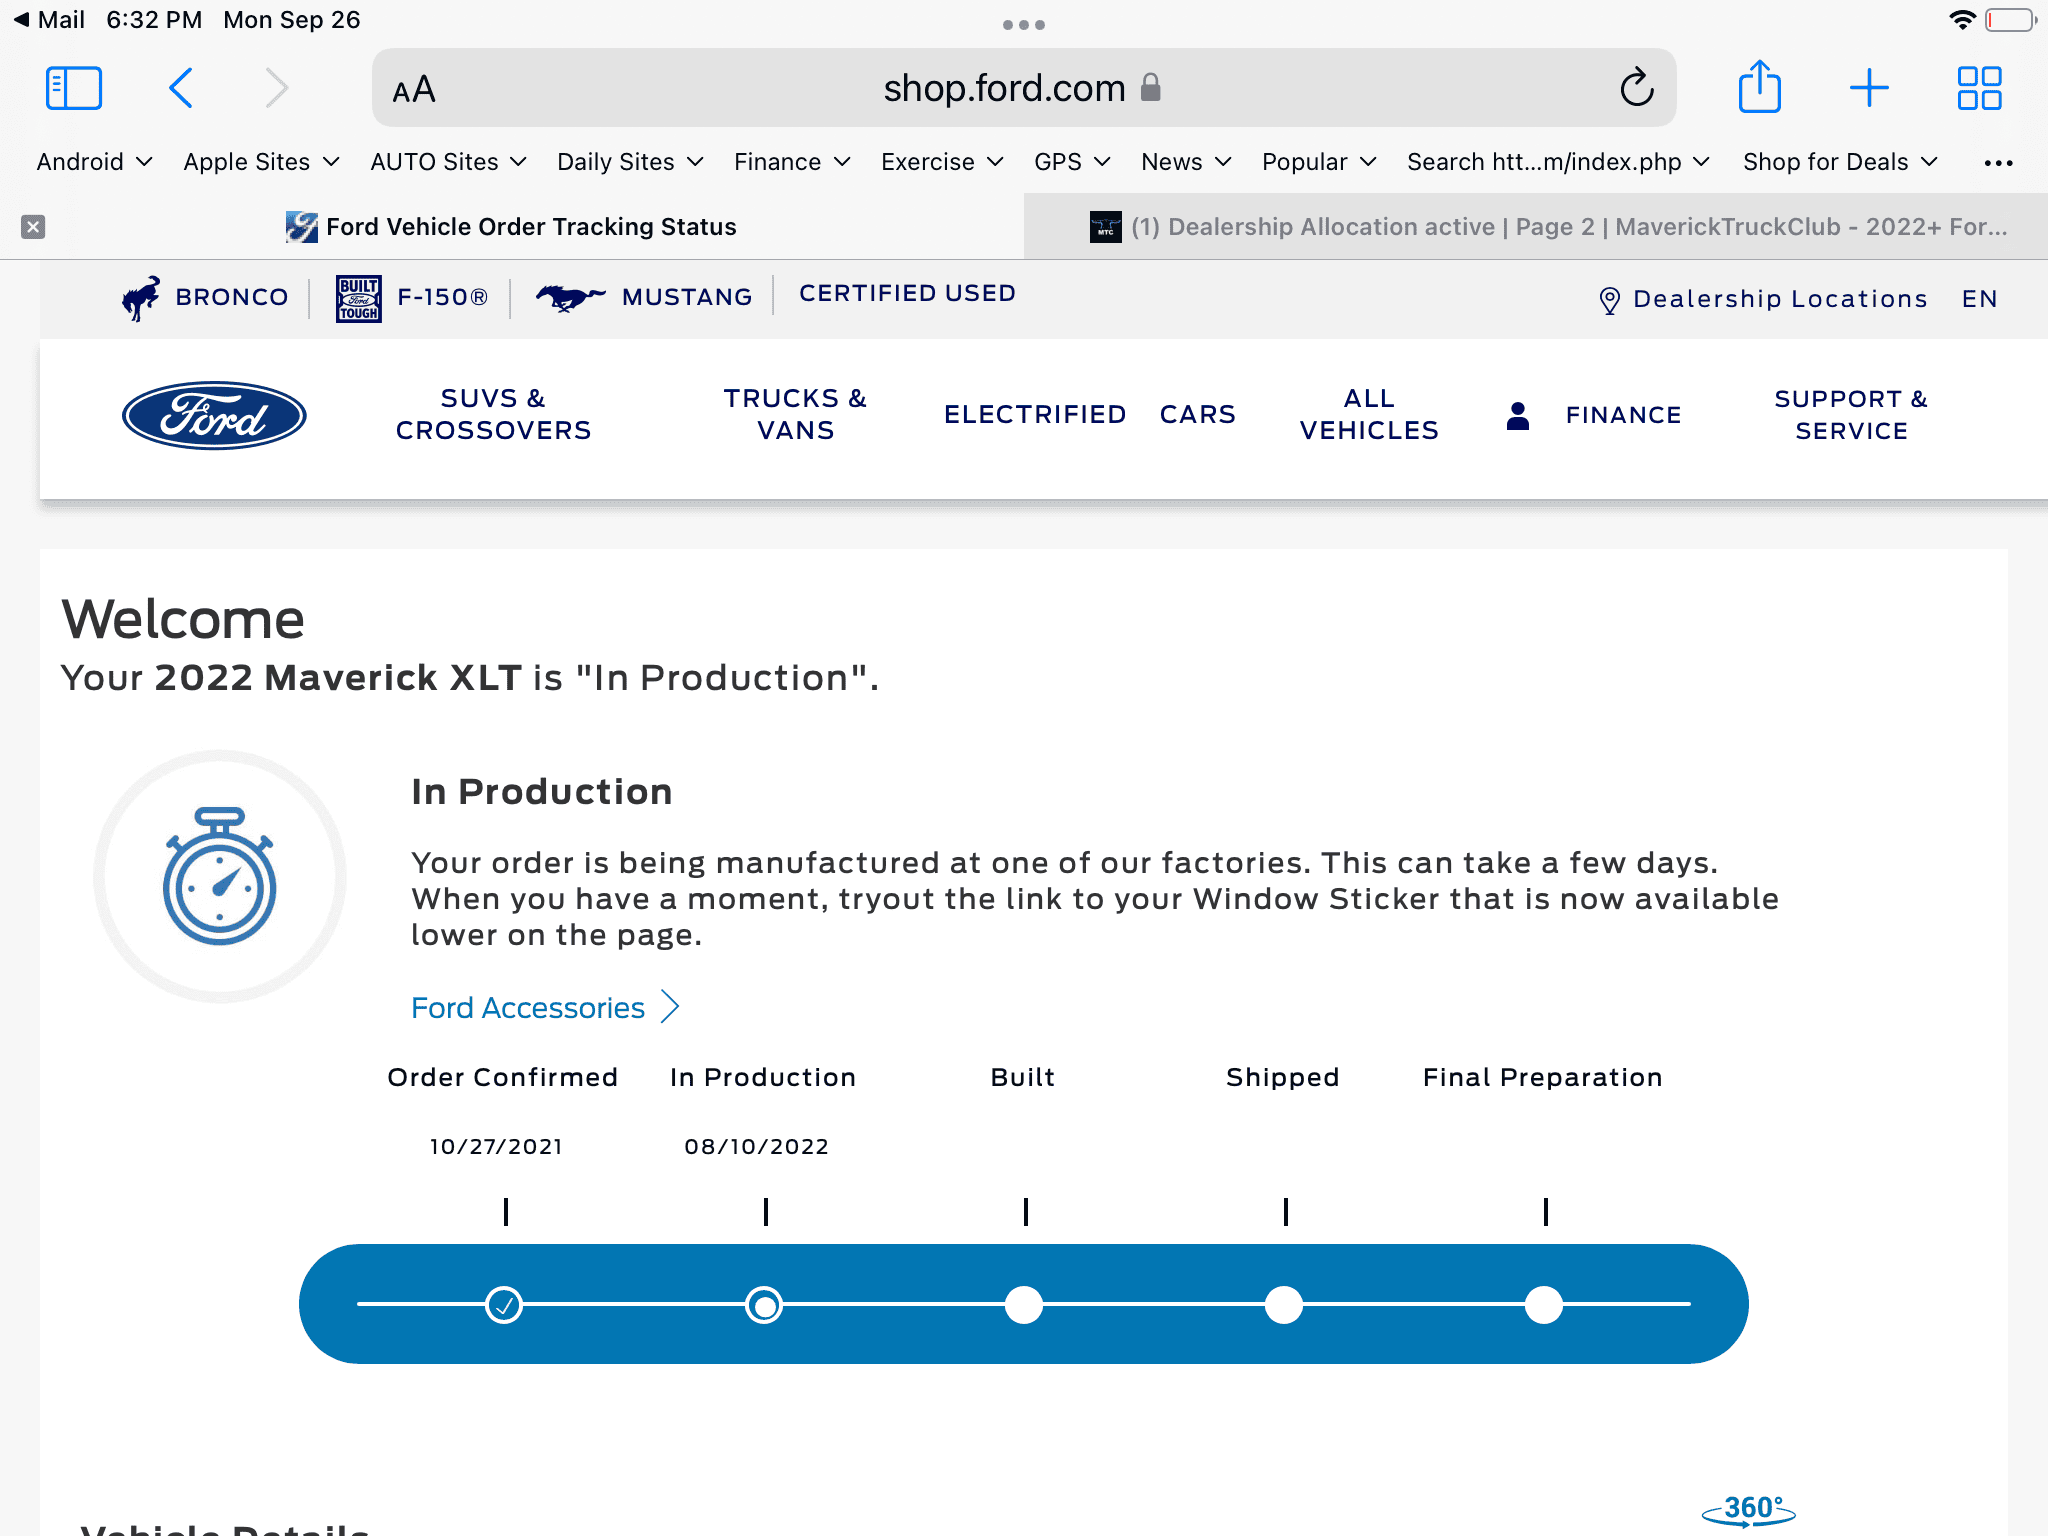Open the Safari sidebar panel
Screen dimensions: 2048x1536
(x=74, y=88)
